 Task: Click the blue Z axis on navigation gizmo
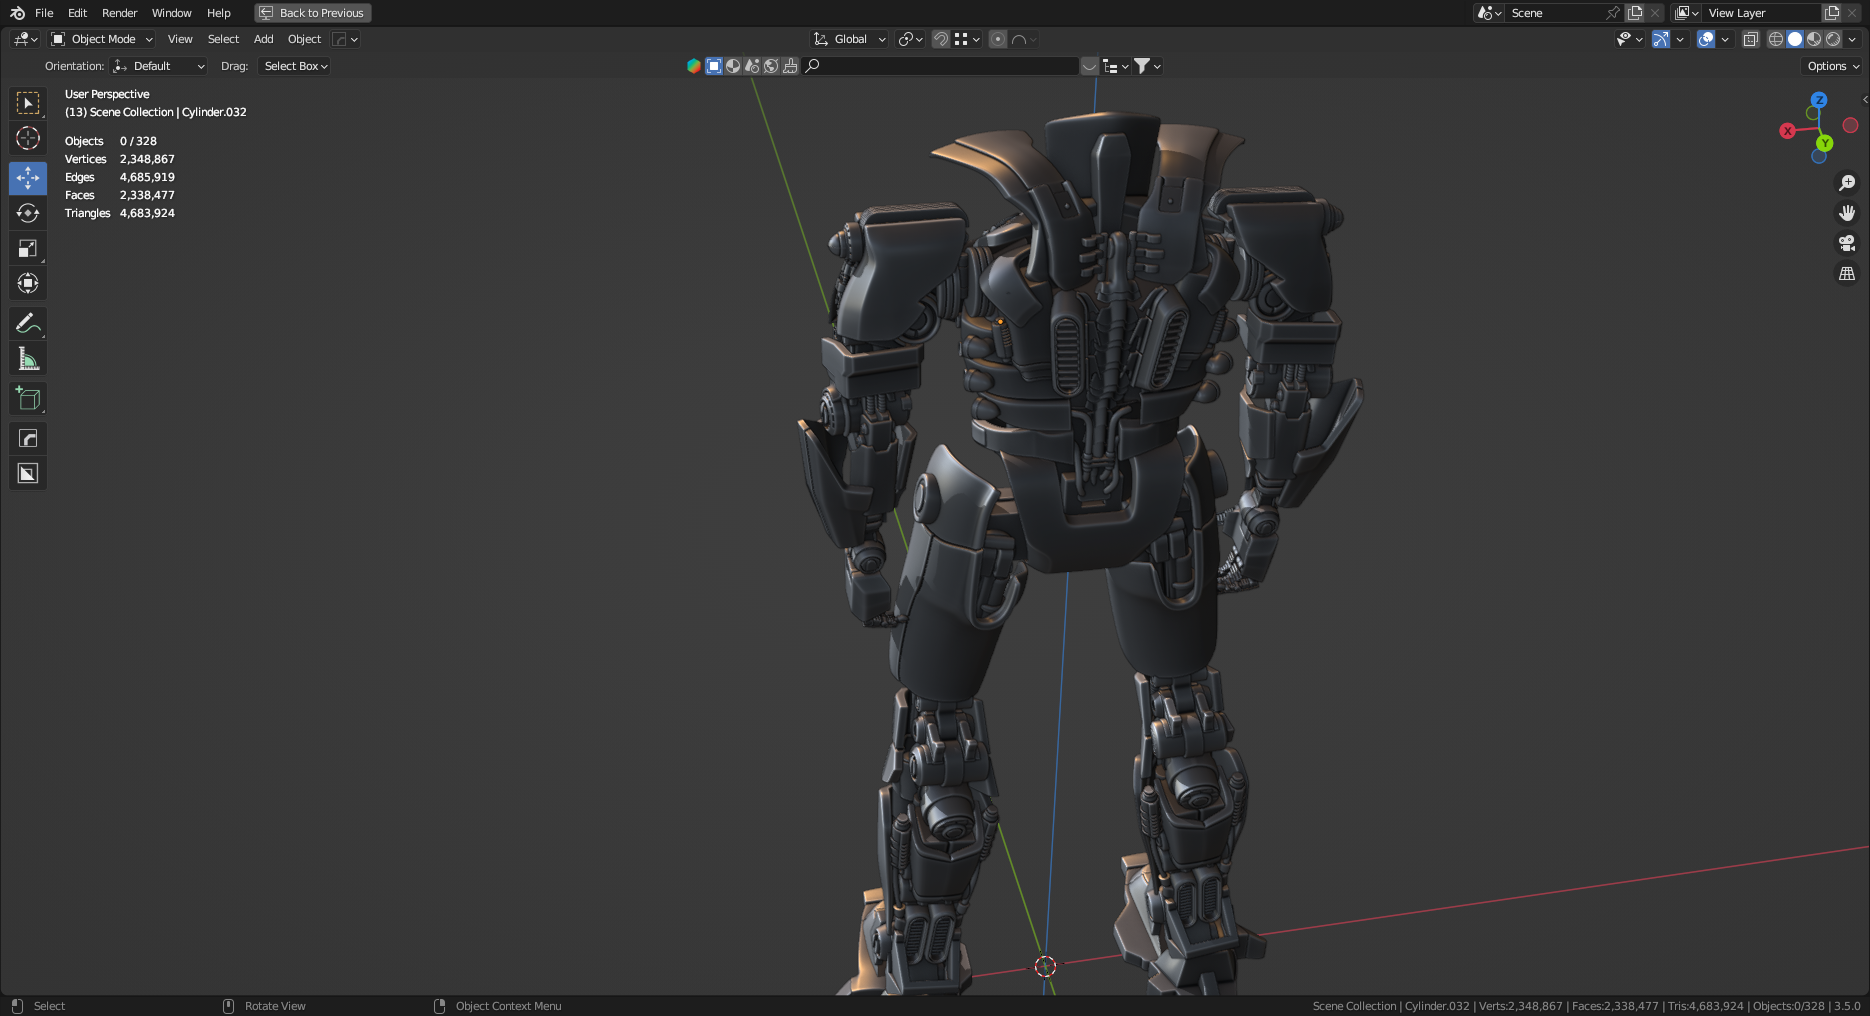tap(1819, 100)
